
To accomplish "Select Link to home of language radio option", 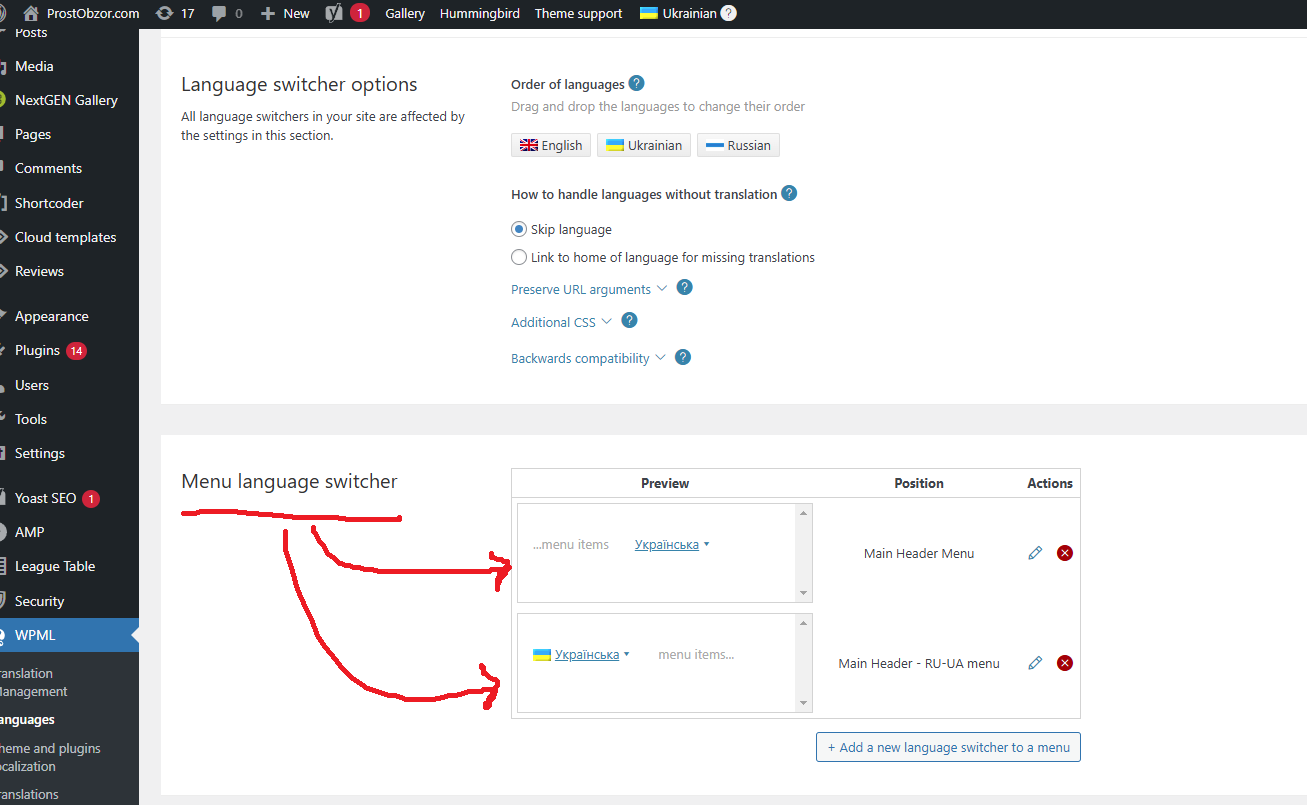I will (x=519, y=257).
